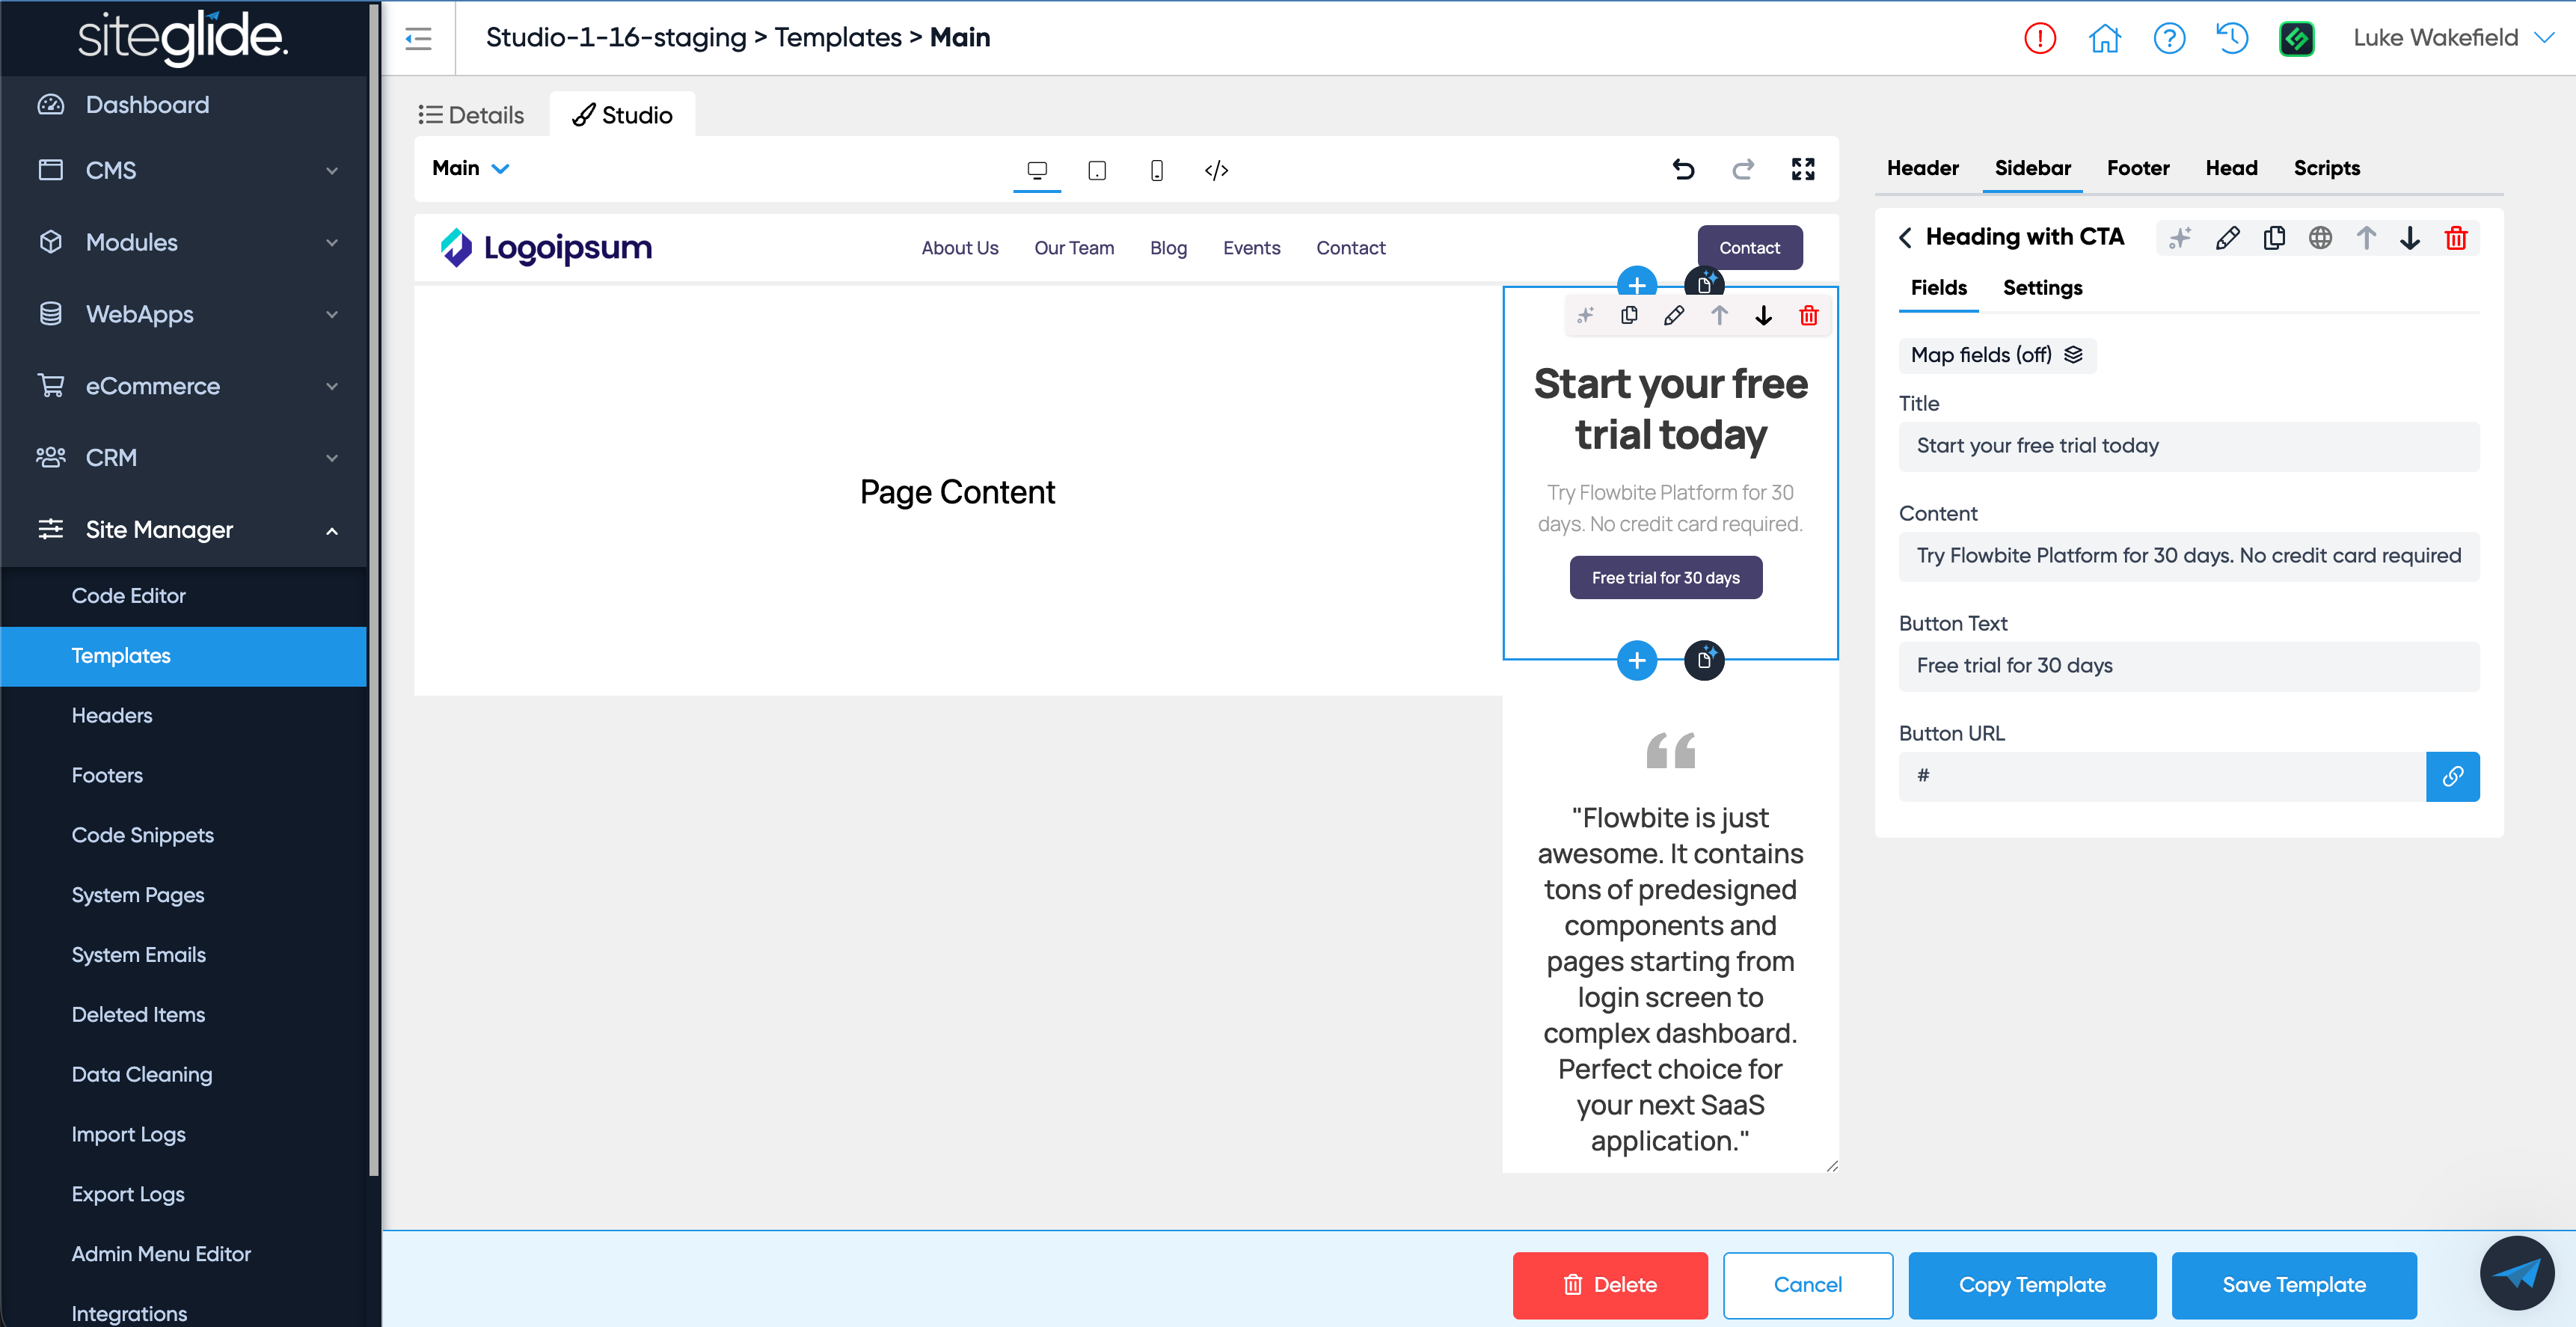The image size is (2576, 1327).
Task: Move the block up using the panel's up arrow
Action: tap(2366, 238)
